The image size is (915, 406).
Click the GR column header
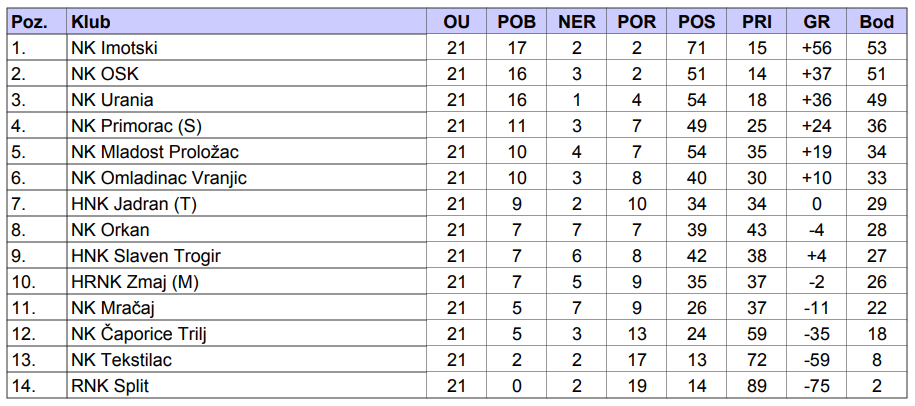[x=816, y=21]
